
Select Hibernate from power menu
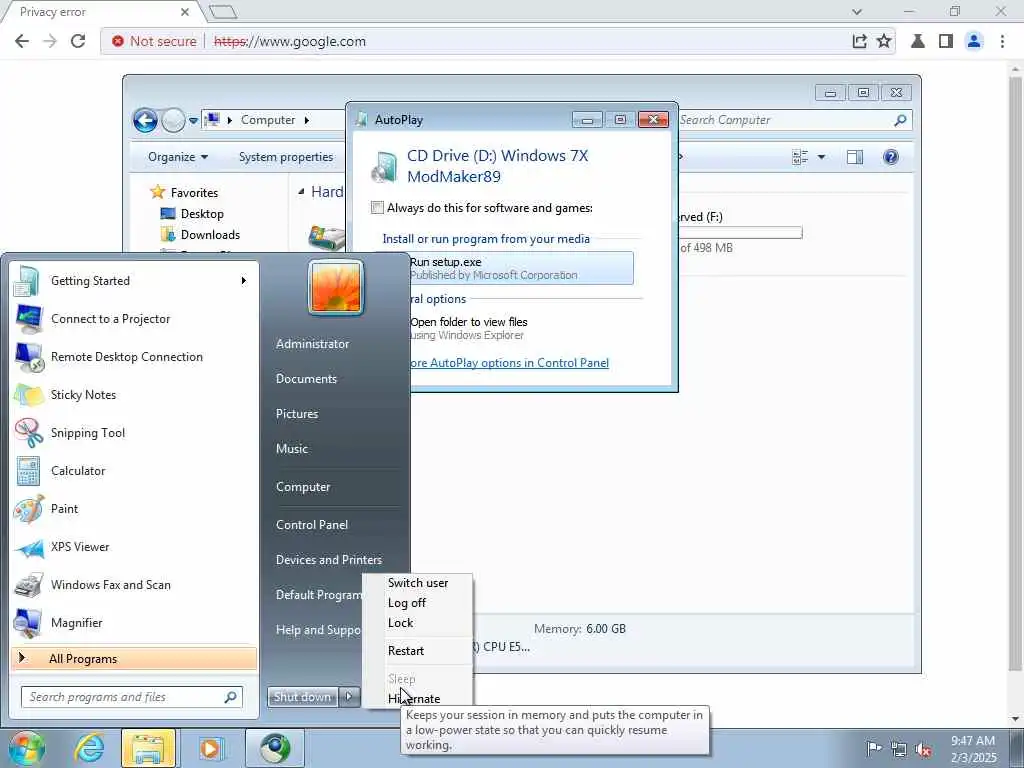tap(414, 699)
